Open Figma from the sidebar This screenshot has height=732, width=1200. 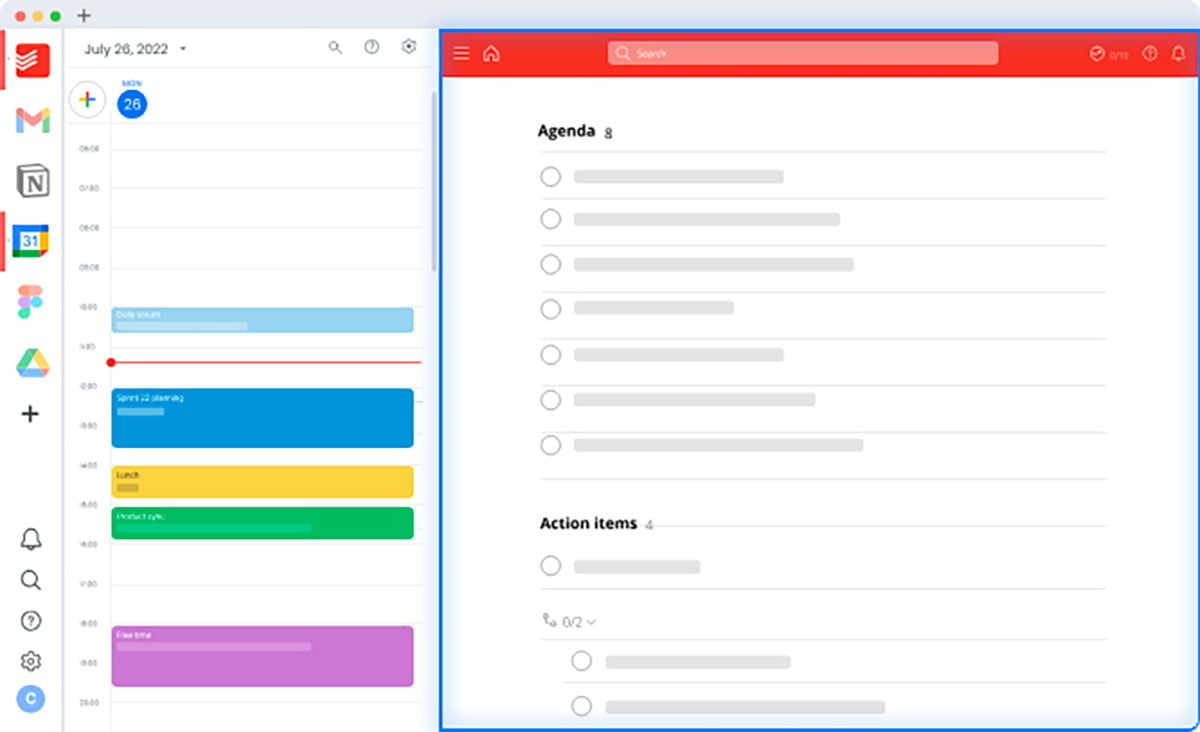(x=31, y=301)
